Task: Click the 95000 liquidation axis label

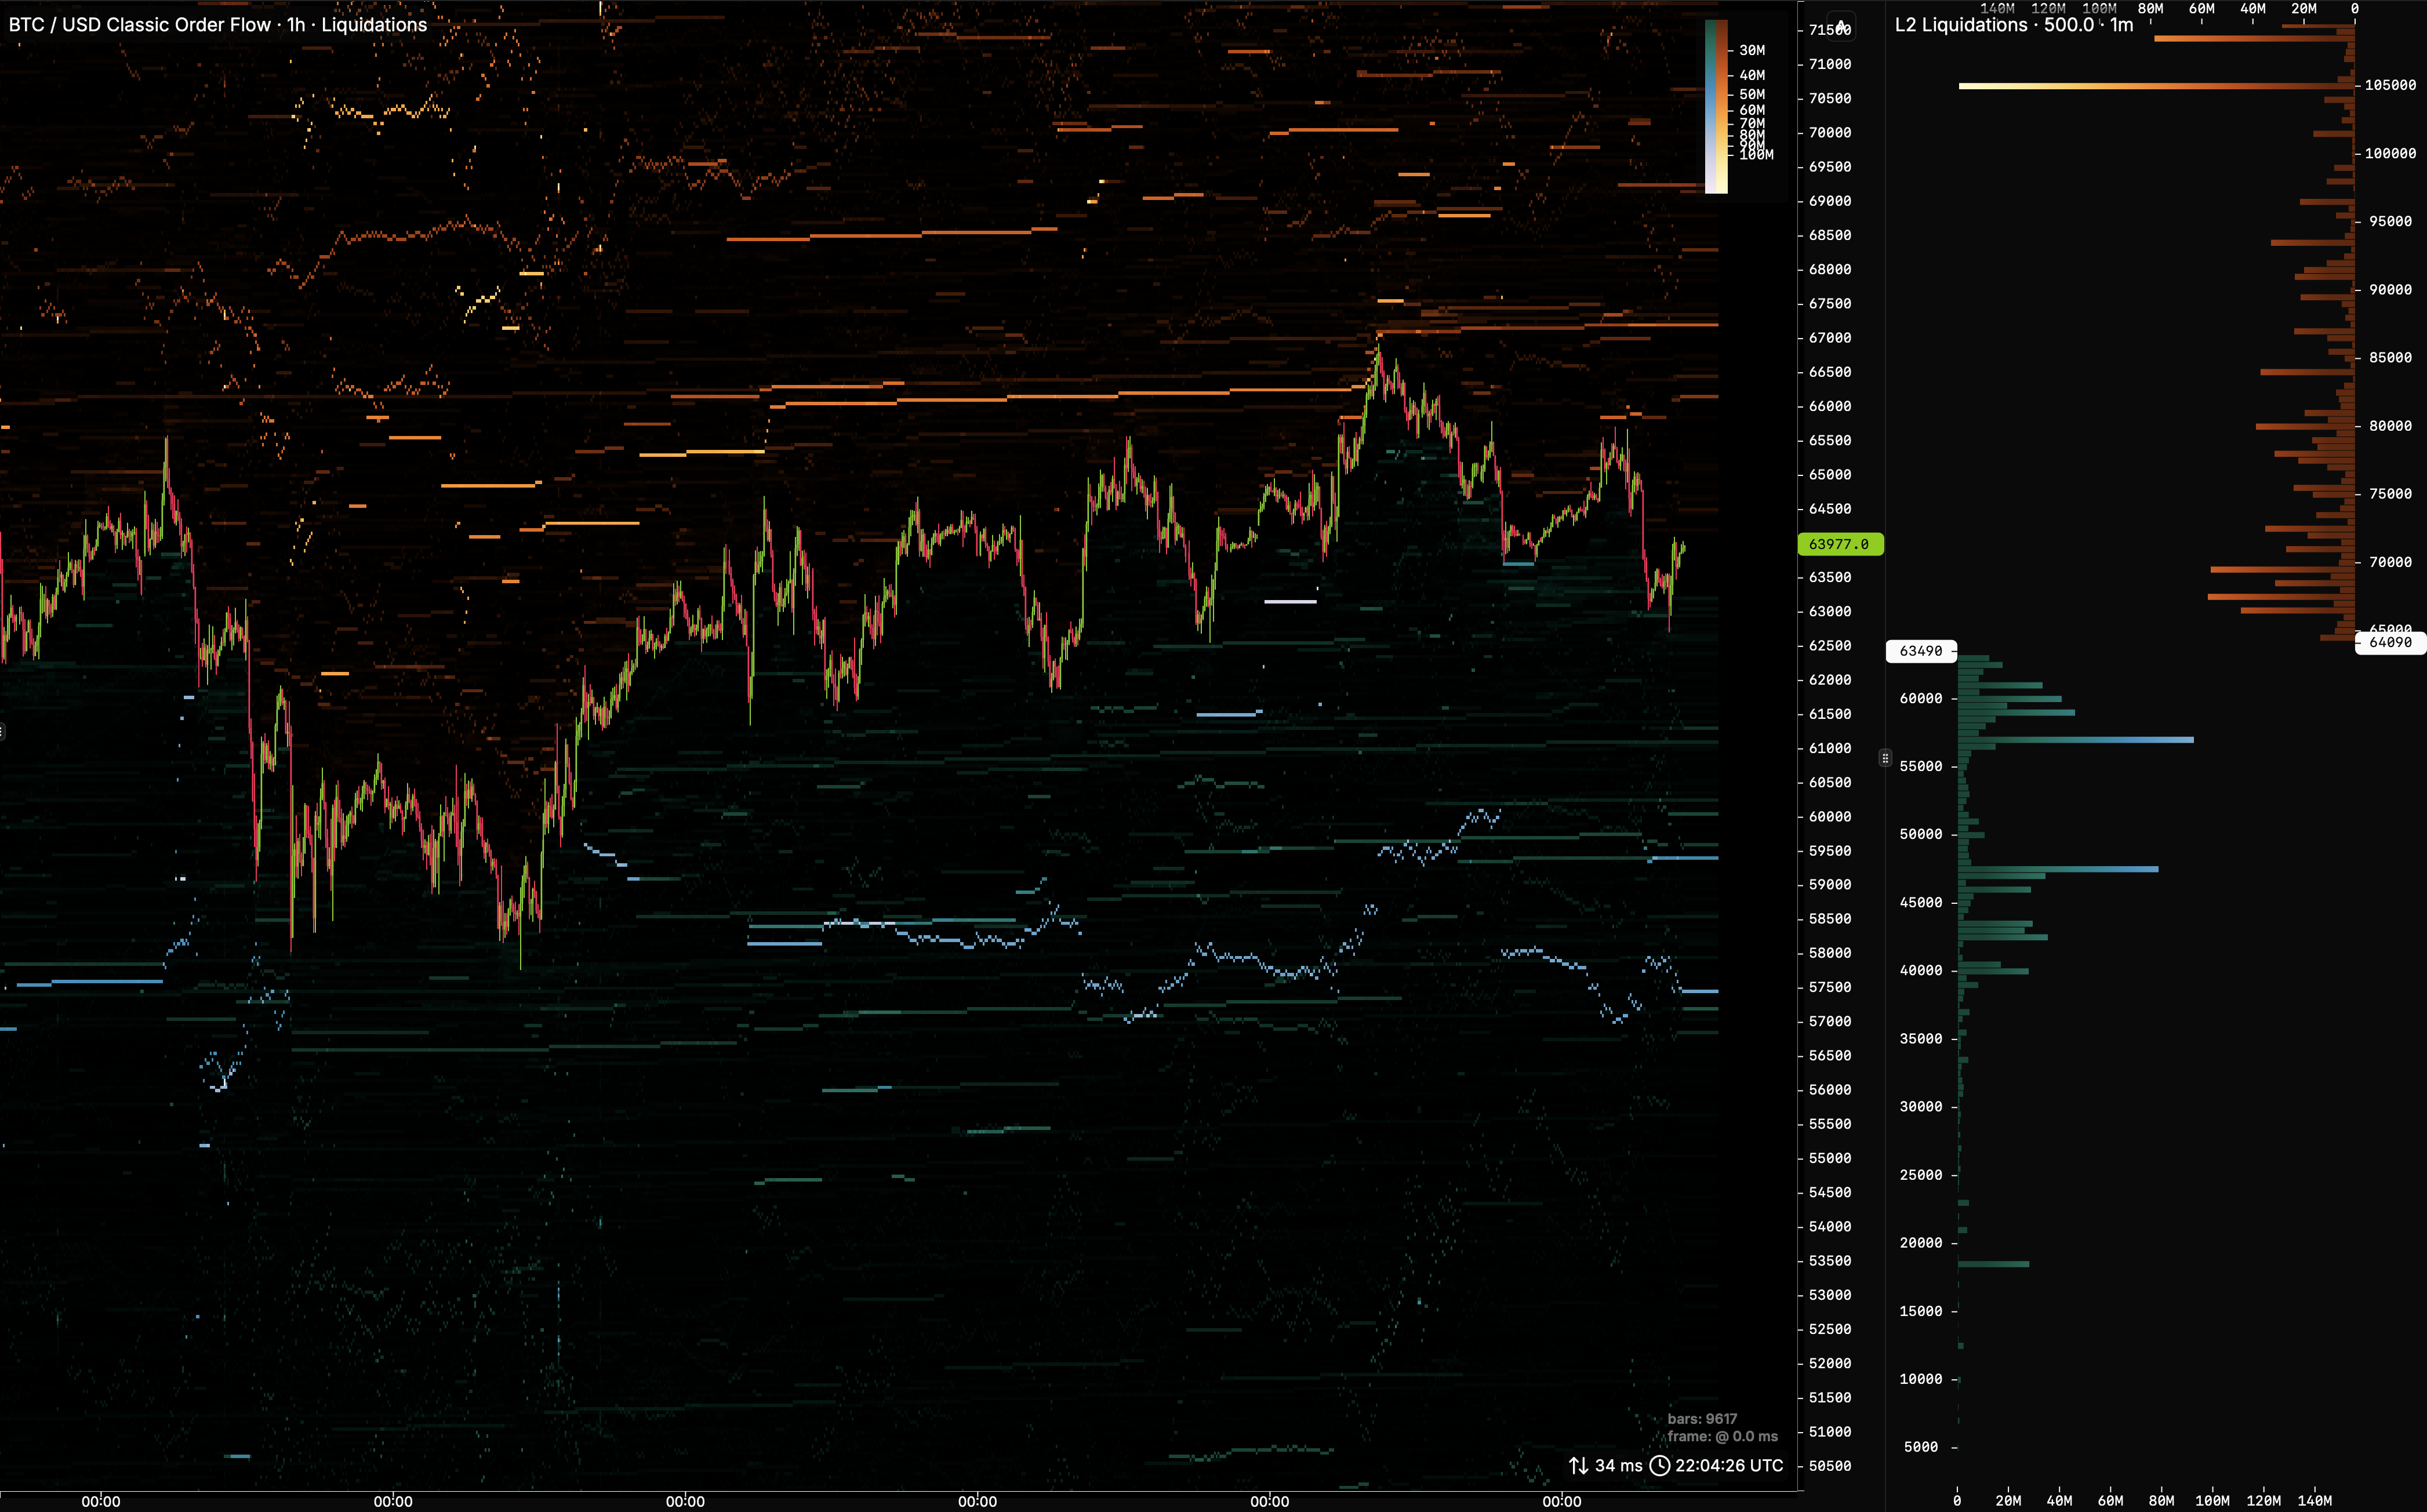Action: [2390, 221]
